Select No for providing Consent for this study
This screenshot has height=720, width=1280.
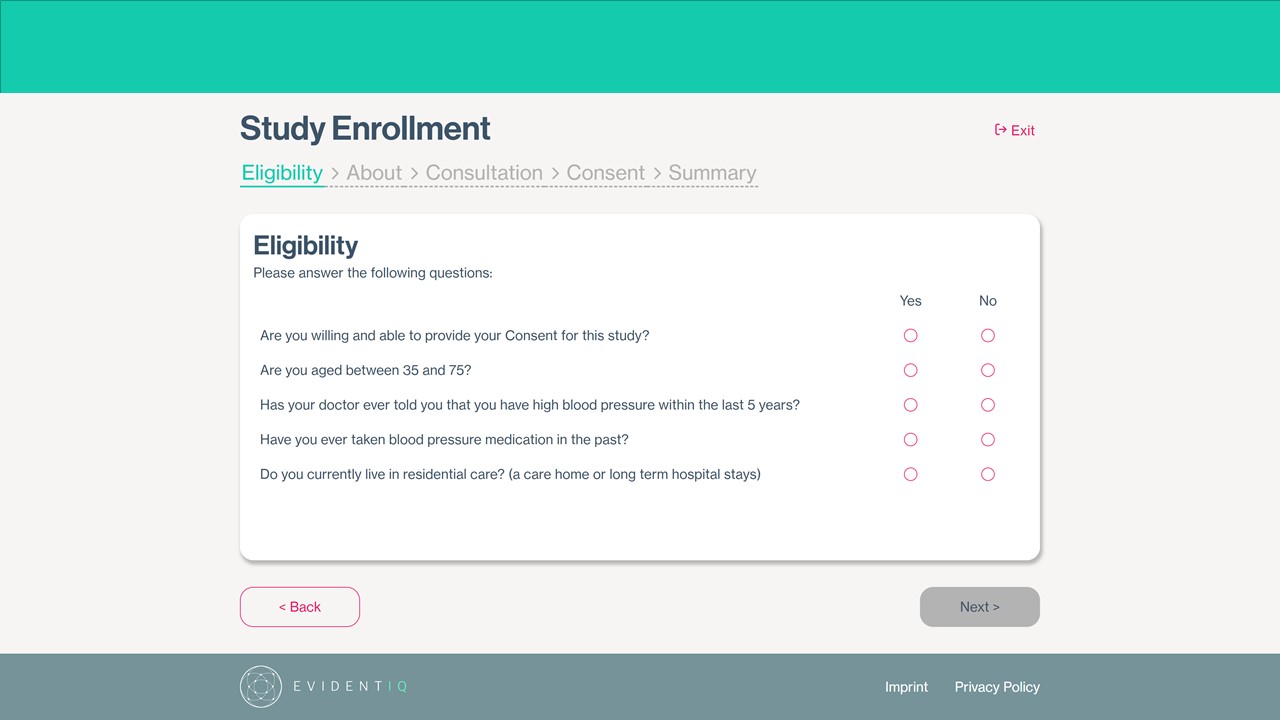pos(987,335)
